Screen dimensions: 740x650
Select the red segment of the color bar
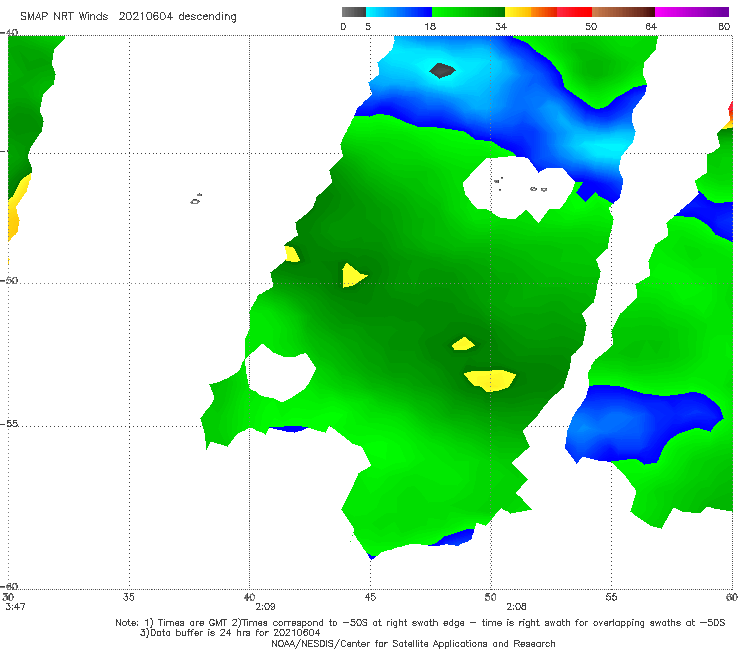point(574,12)
